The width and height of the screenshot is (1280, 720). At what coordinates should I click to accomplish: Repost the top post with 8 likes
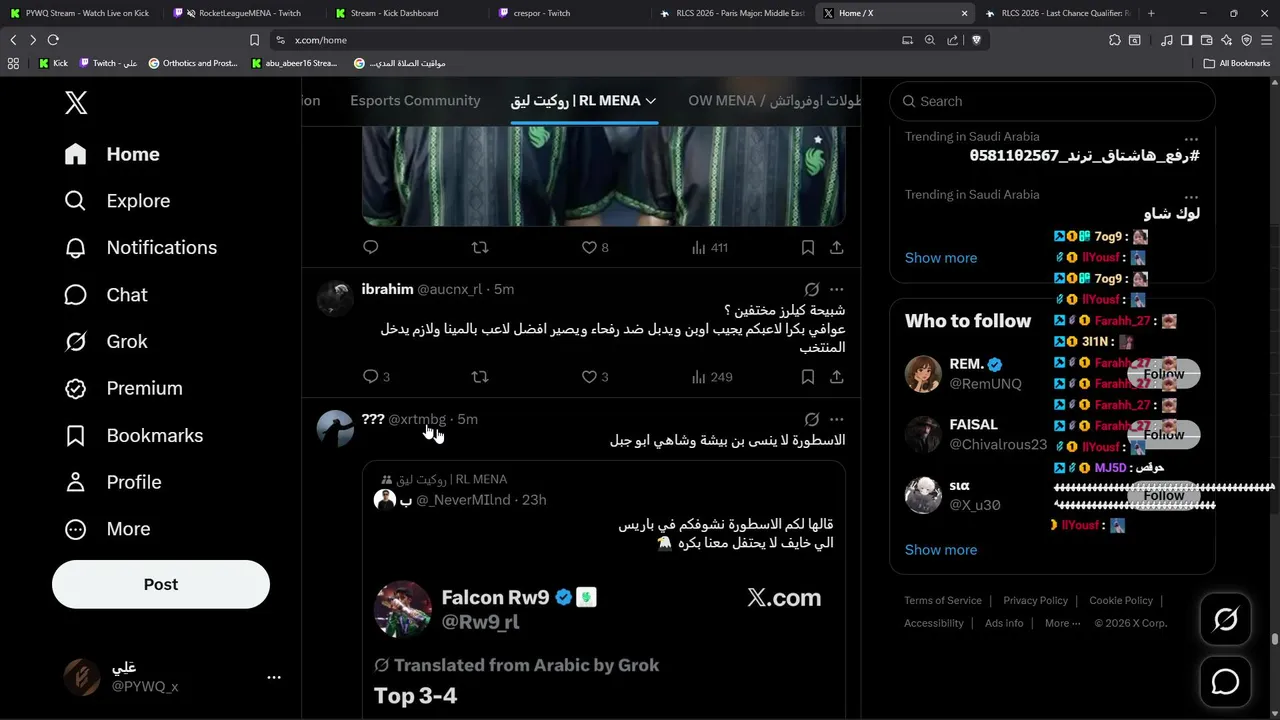(480, 247)
